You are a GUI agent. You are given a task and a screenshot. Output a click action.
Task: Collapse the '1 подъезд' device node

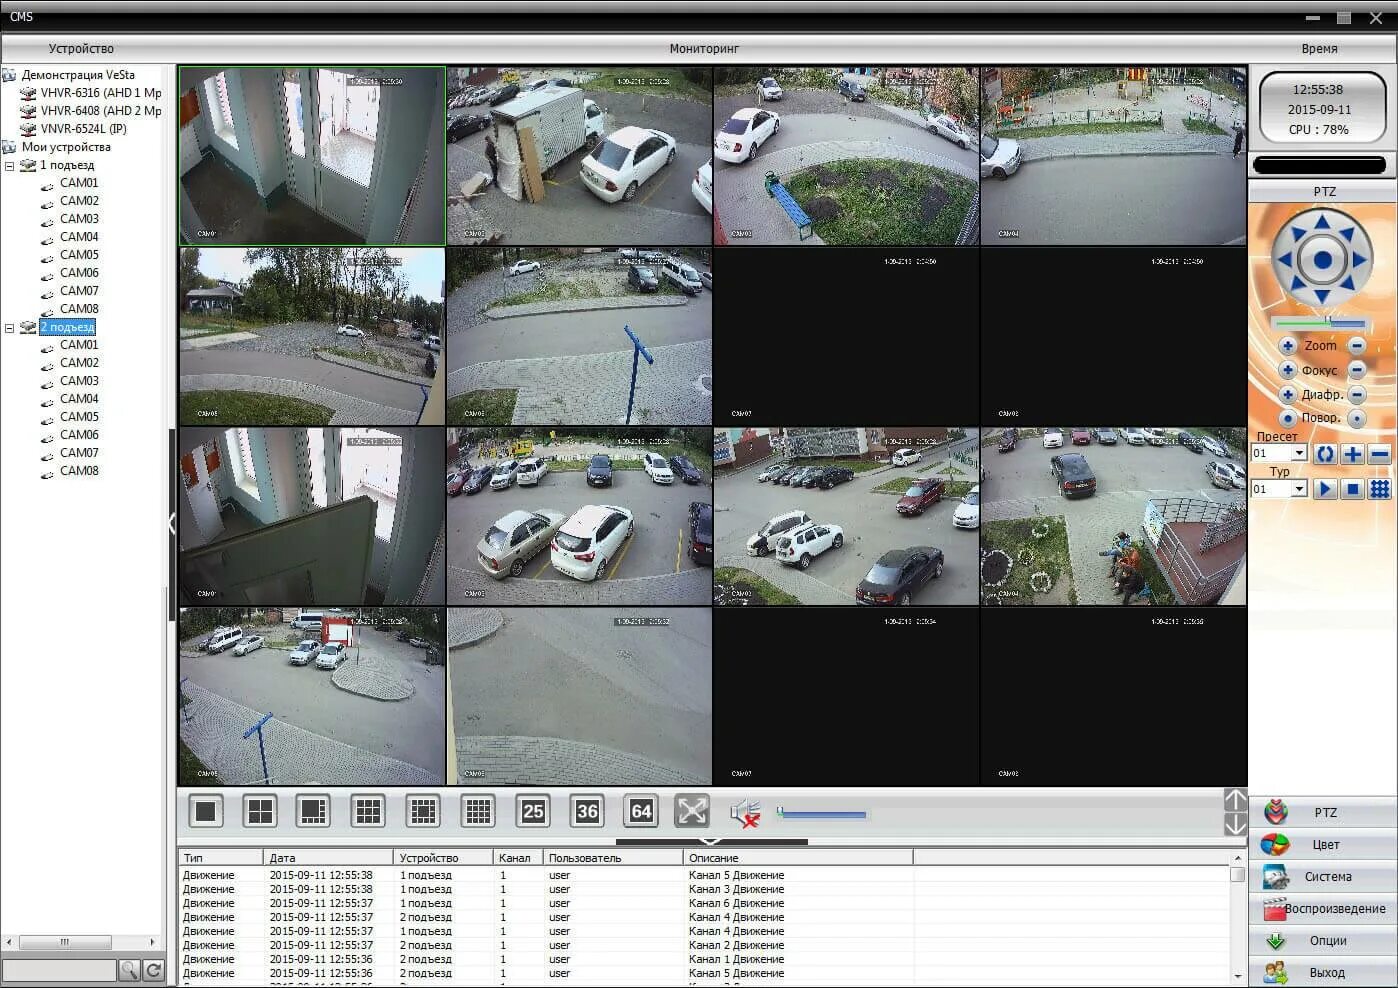coord(9,166)
